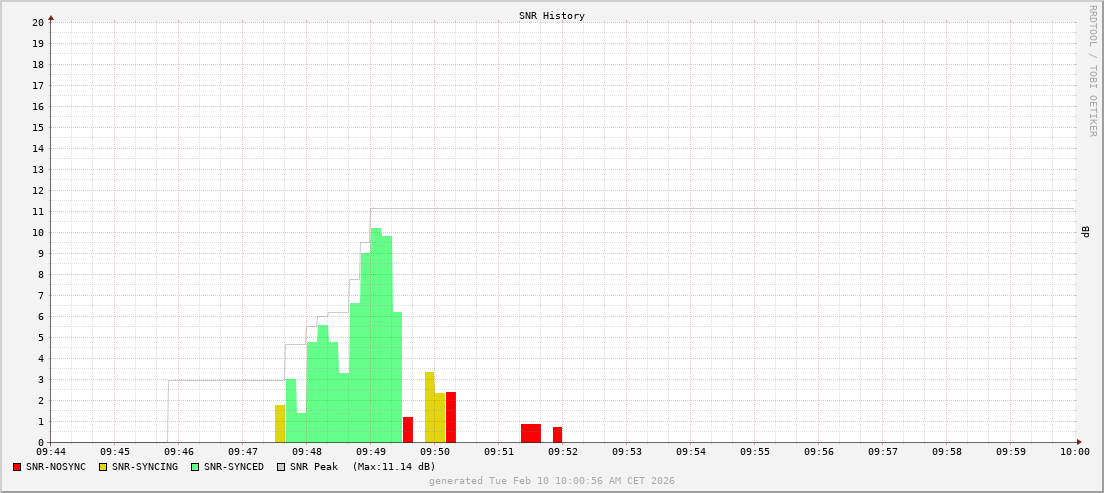This screenshot has width=1104, height=493.
Task: Click the wide red bar after 09:51
Action: click(x=530, y=433)
